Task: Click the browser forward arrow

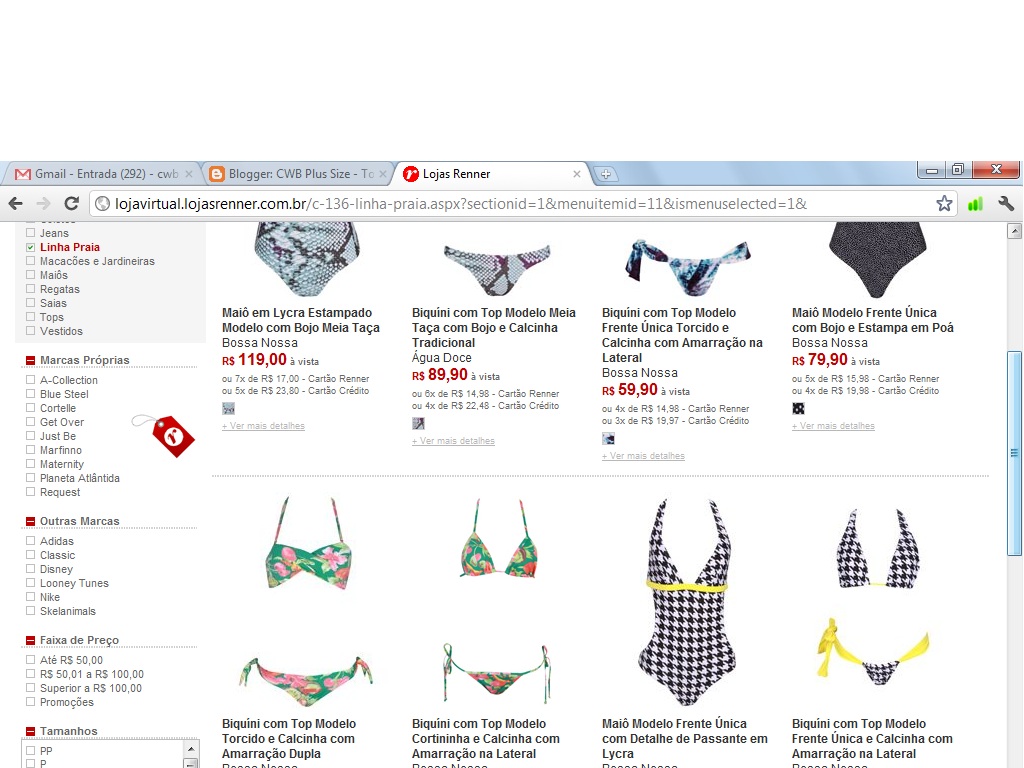Action: 44,204
